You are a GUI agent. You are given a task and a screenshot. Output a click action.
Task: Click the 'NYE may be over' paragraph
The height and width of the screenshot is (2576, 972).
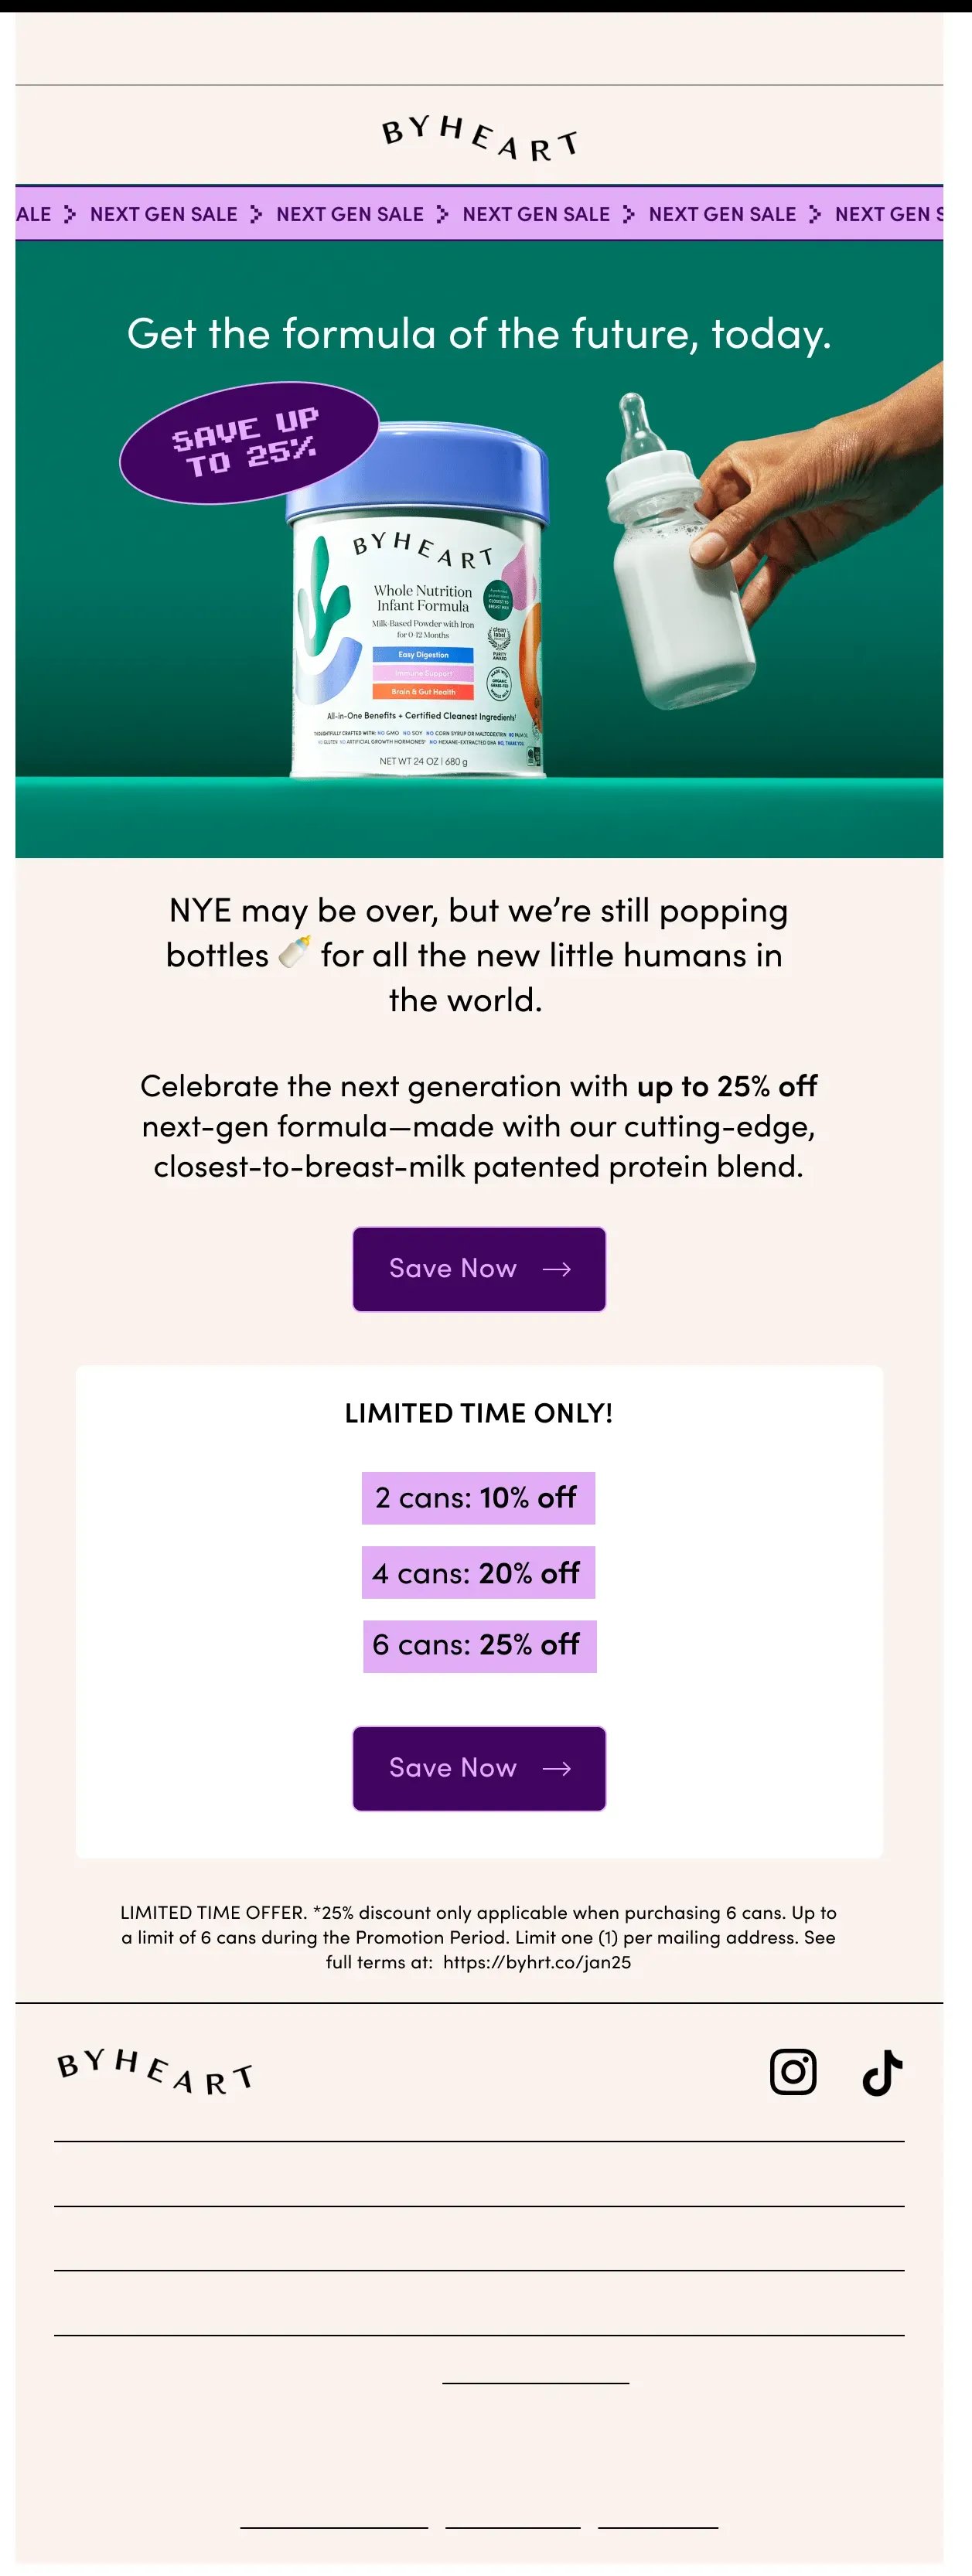coord(479,954)
